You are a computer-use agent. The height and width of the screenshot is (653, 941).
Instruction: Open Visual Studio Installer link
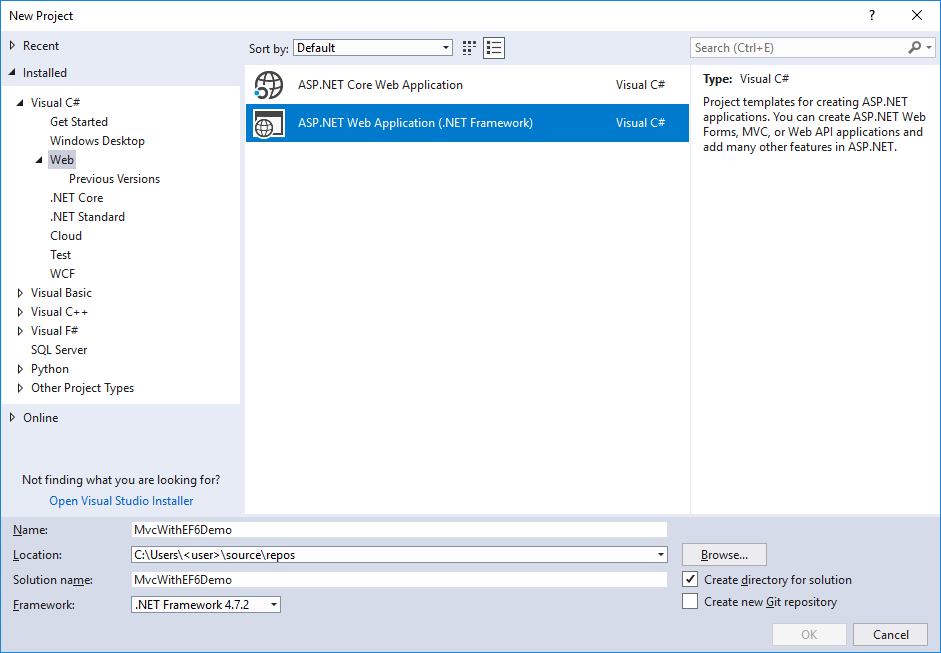click(x=121, y=501)
